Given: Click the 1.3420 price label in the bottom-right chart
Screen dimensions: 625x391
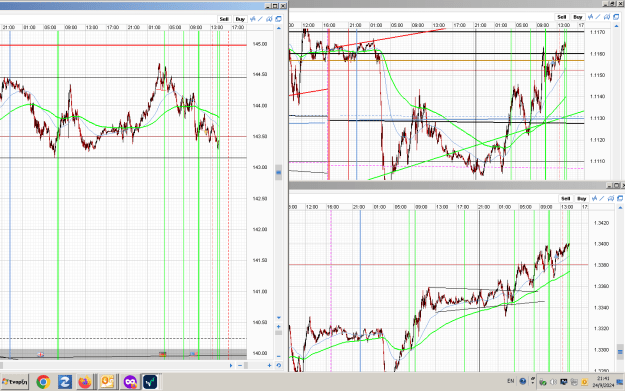Looking at the screenshot, I should point(601,223).
